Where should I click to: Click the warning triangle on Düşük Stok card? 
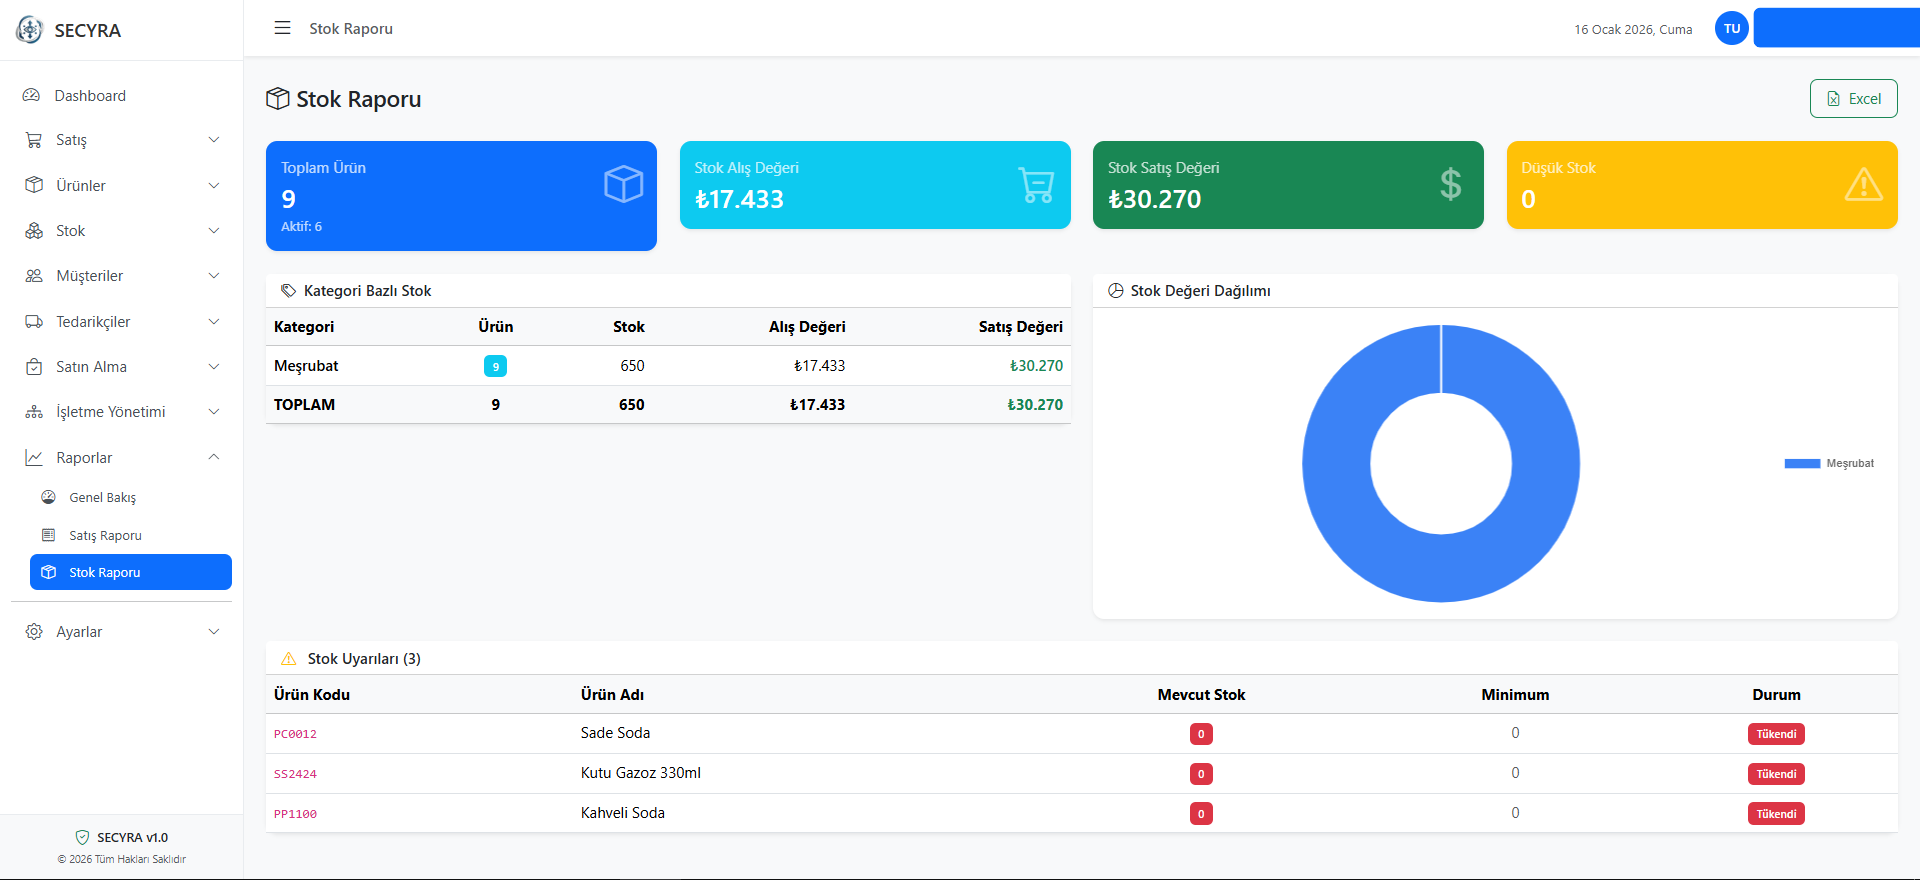pyautogui.click(x=1863, y=185)
